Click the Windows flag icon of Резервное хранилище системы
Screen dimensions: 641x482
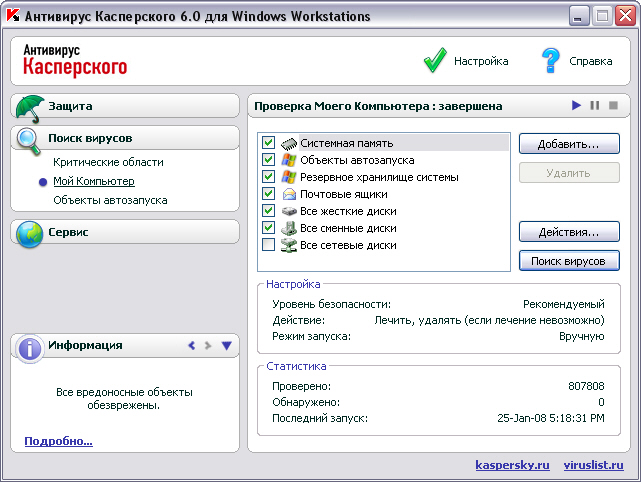point(289,177)
